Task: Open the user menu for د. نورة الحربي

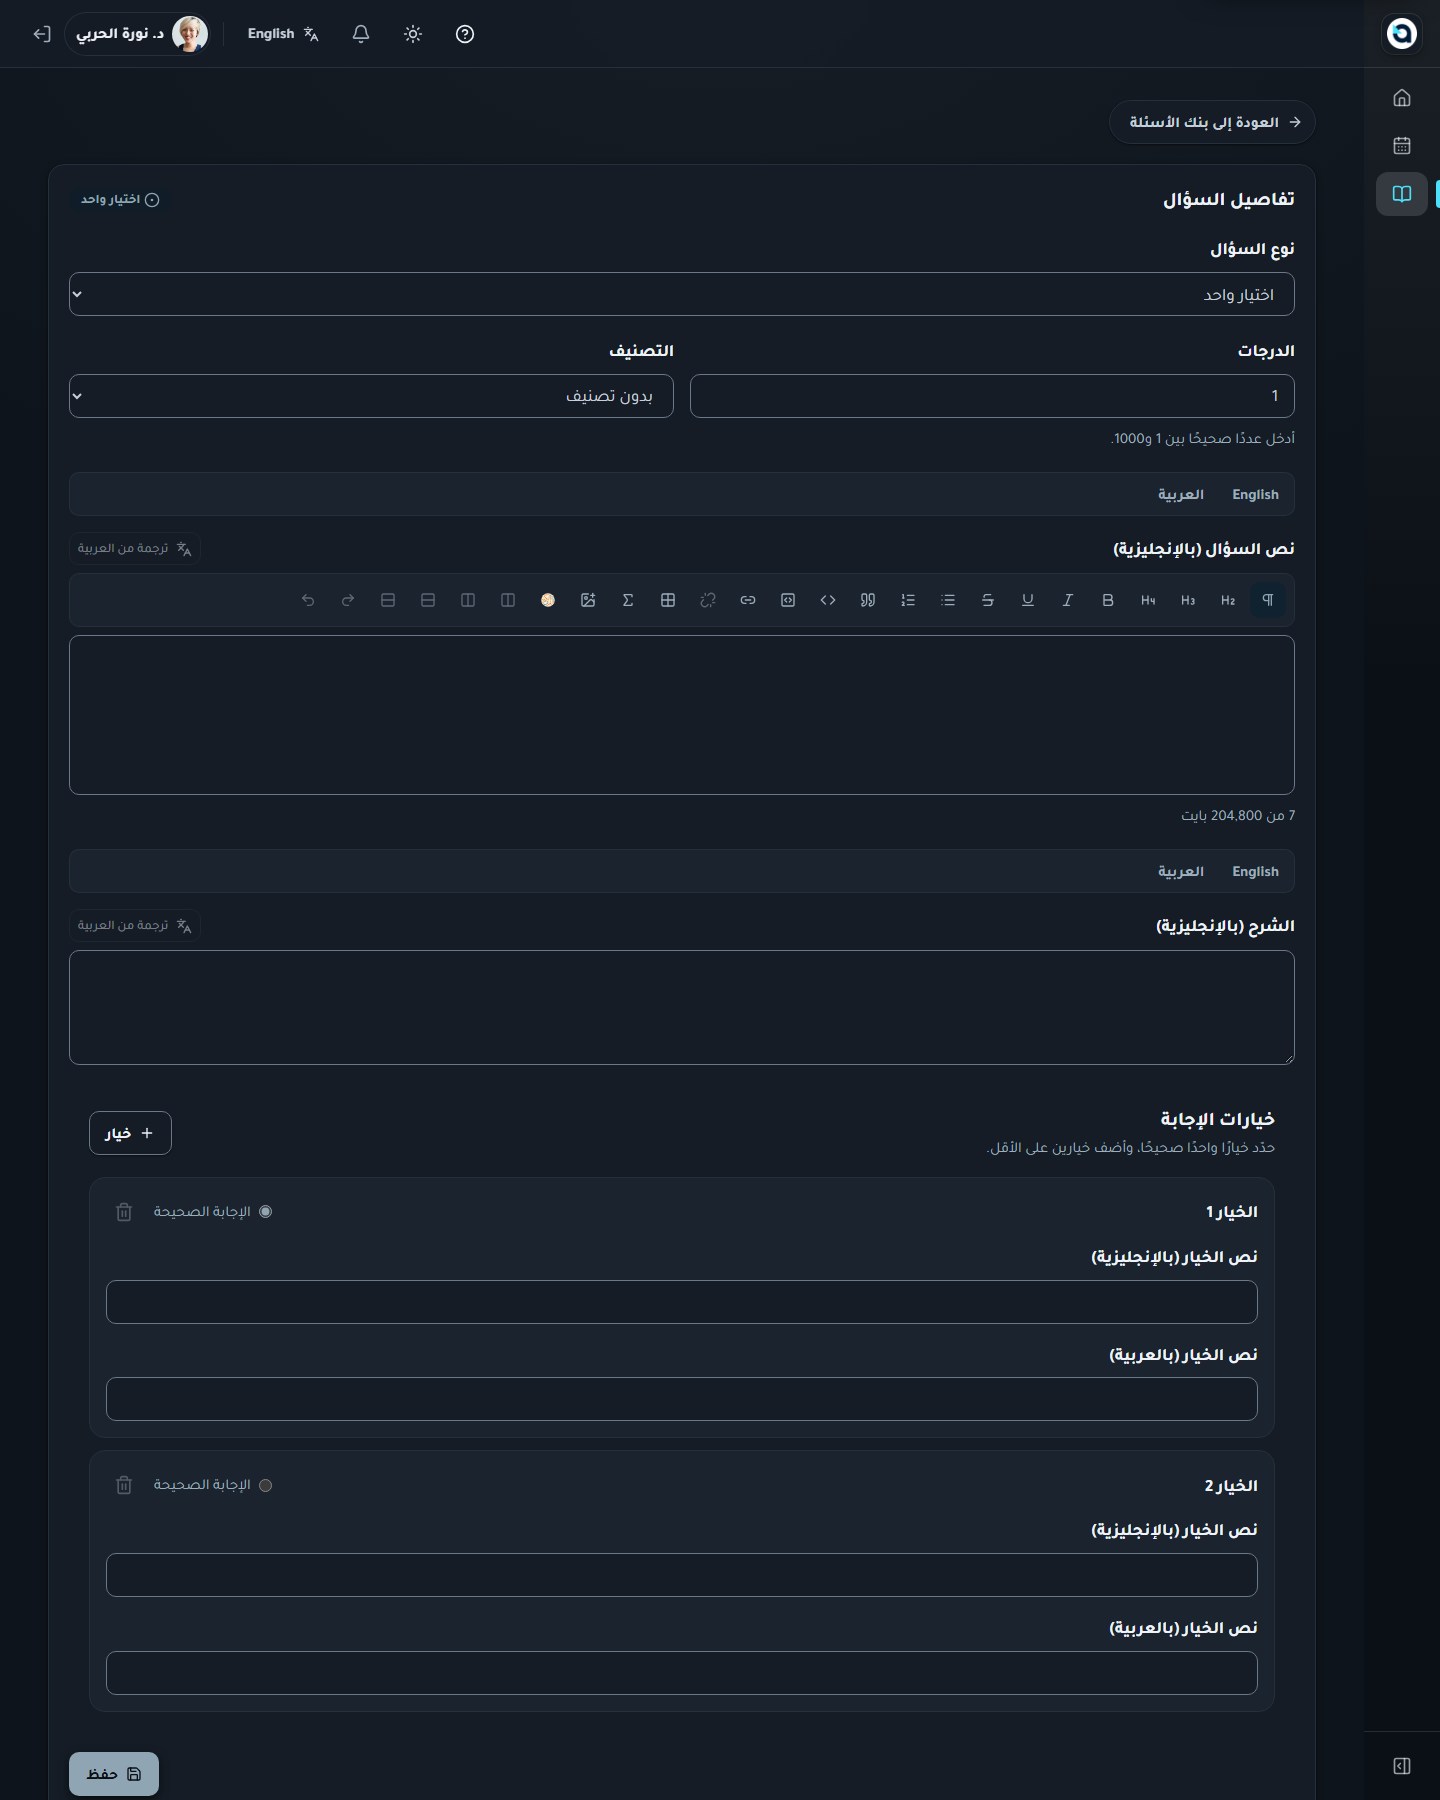Action: (138, 34)
